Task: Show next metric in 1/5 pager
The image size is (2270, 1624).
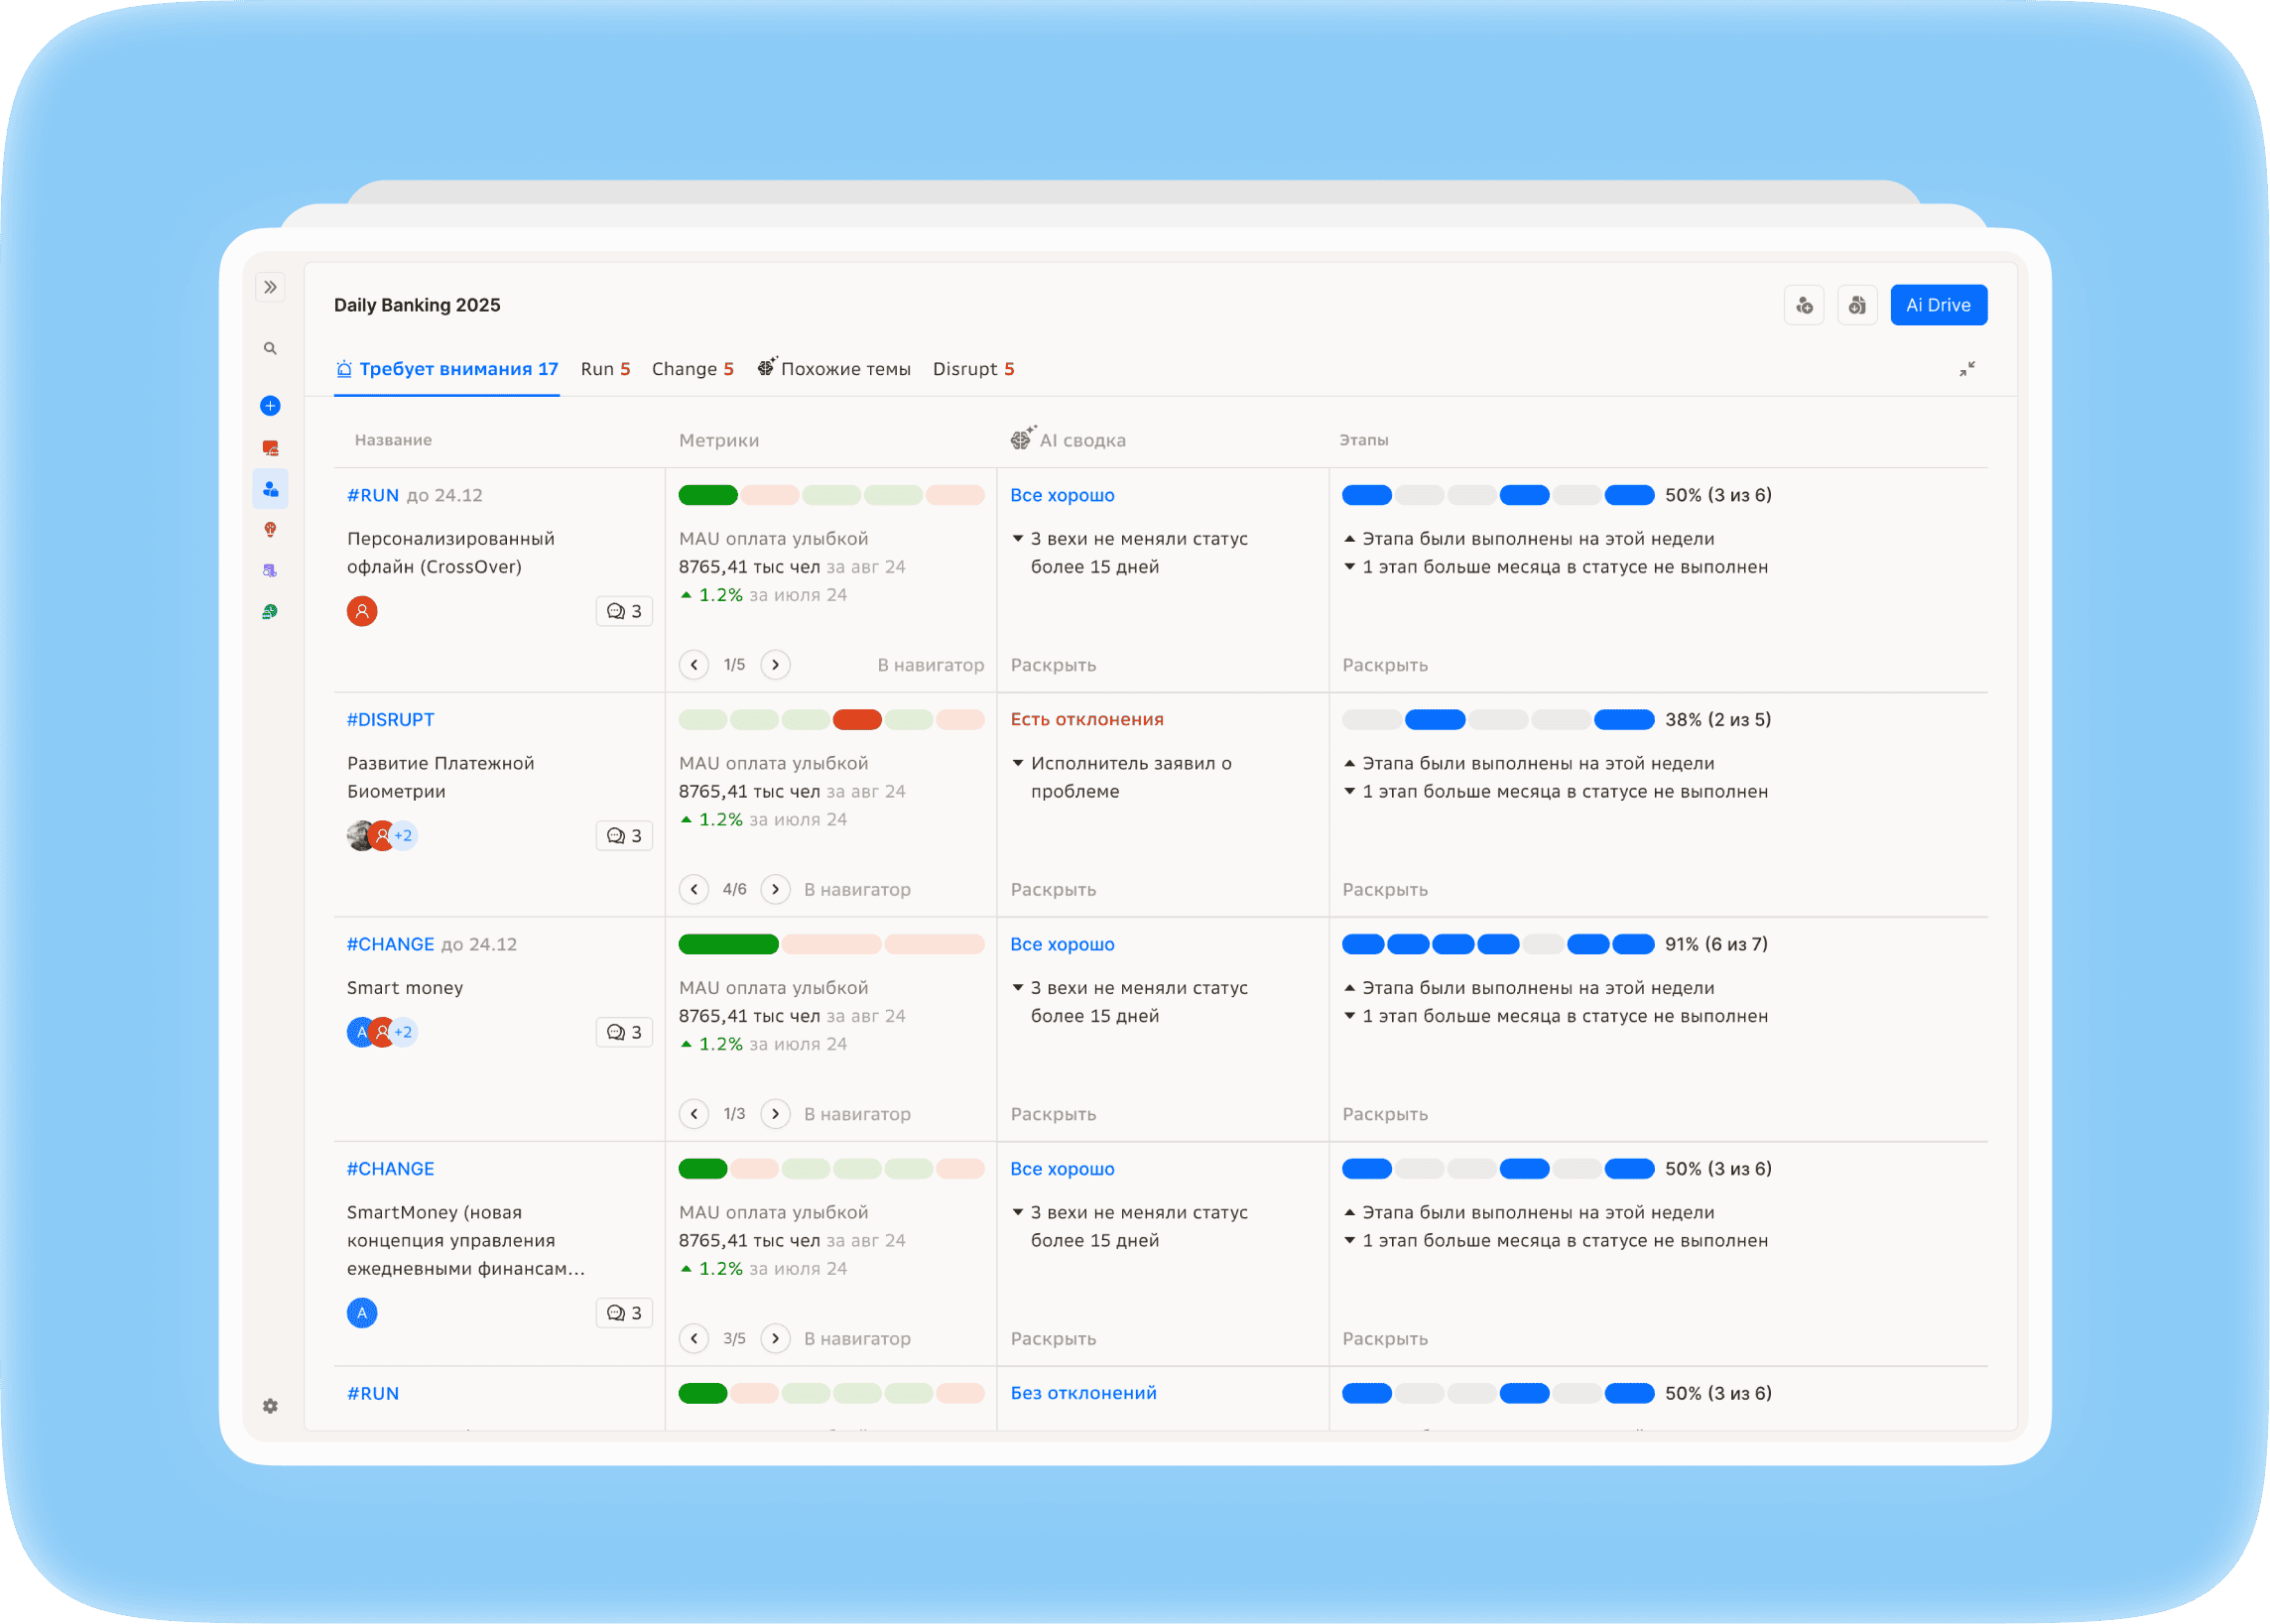Action: tap(776, 665)
